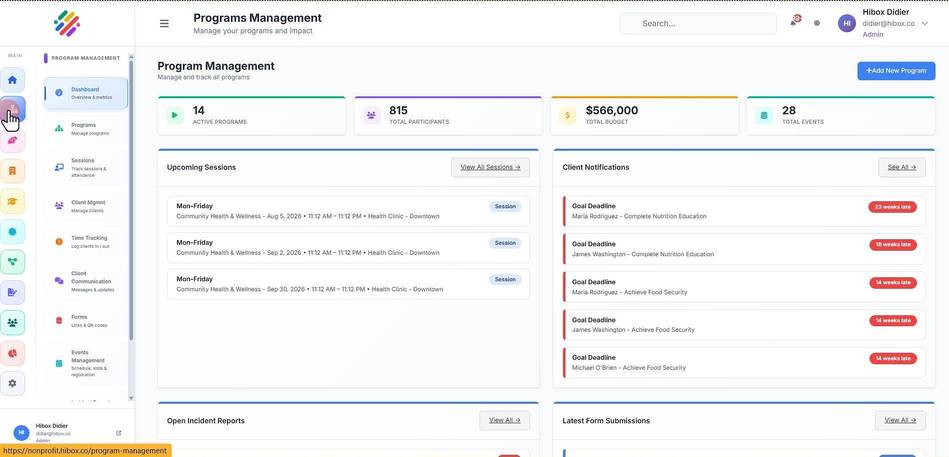Open the Home icon in main rail
Viewport: 949px width, 457px height.
(12, 80)
